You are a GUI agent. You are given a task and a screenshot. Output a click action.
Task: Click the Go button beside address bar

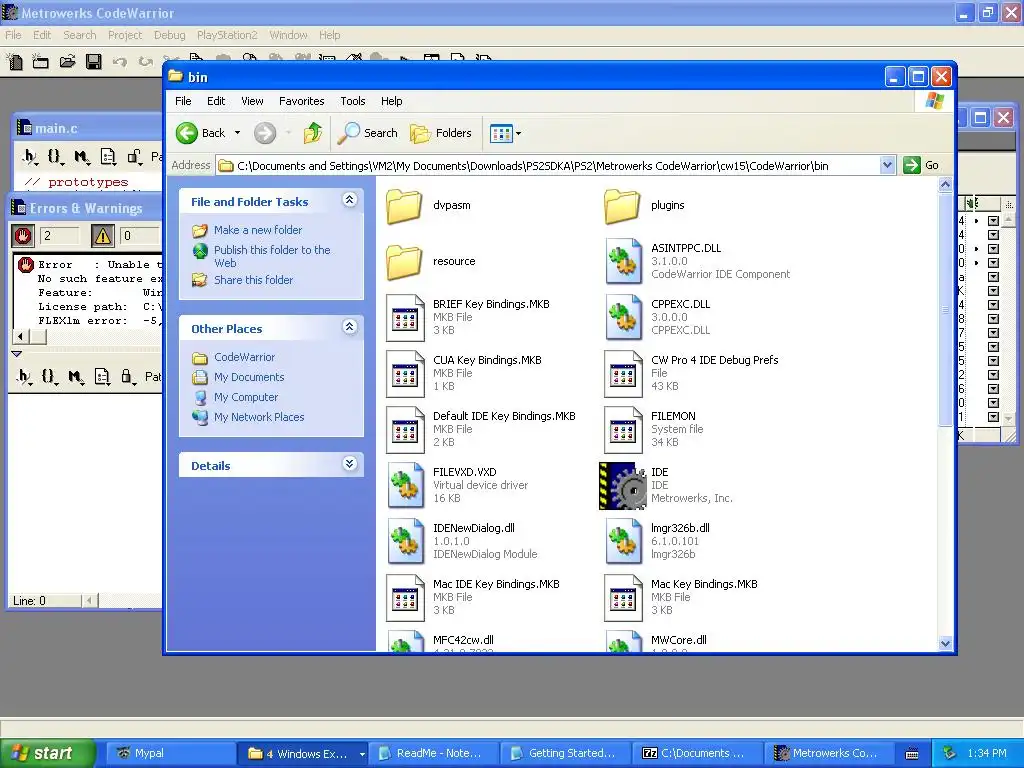click(921, 165)
